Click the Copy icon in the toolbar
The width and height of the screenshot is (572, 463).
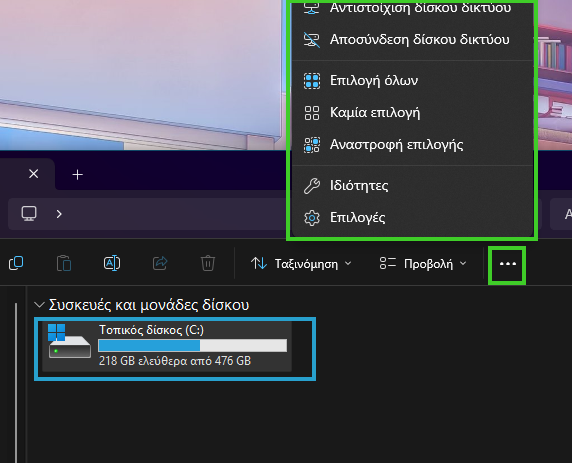coord(16,263)
